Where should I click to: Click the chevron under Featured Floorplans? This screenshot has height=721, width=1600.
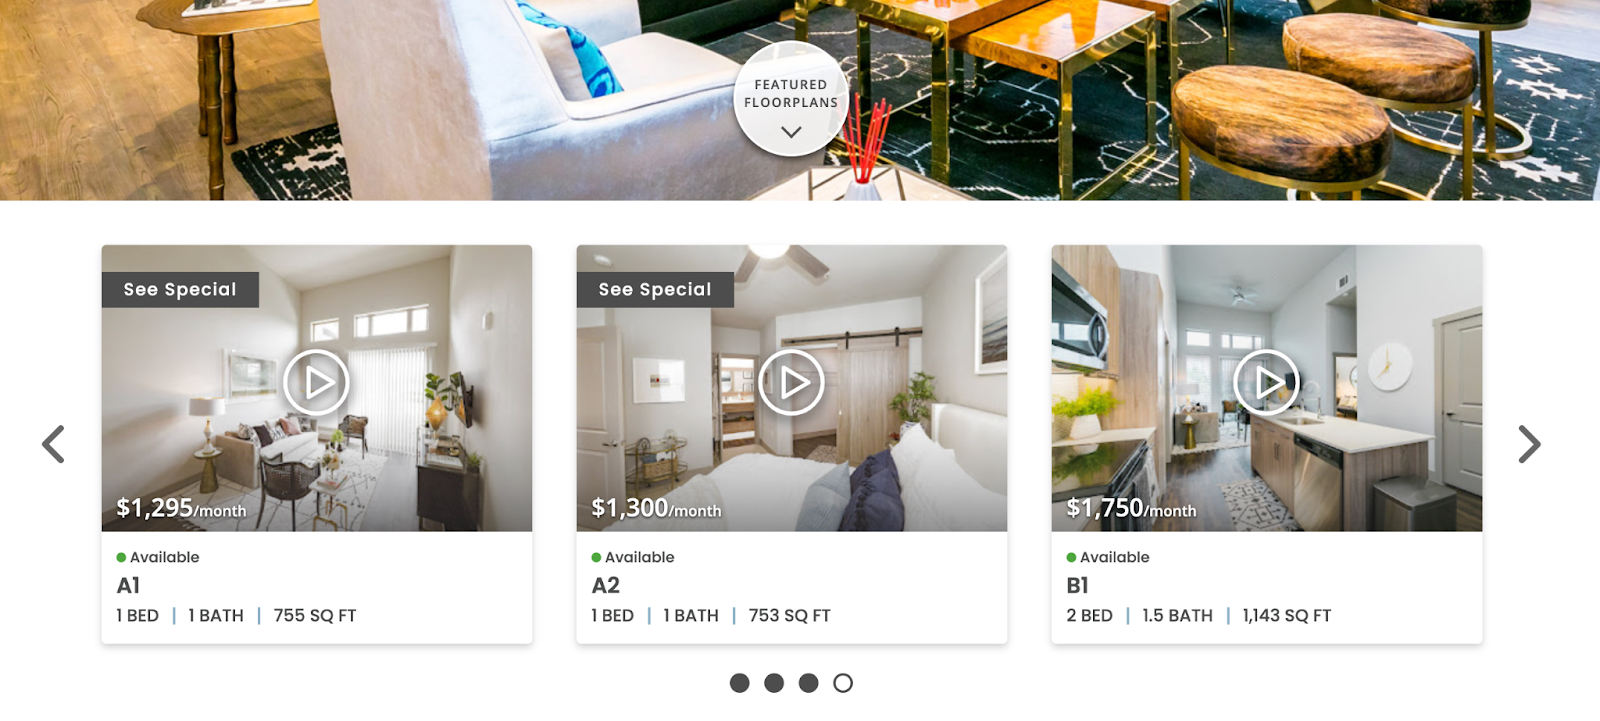(791, 132)
